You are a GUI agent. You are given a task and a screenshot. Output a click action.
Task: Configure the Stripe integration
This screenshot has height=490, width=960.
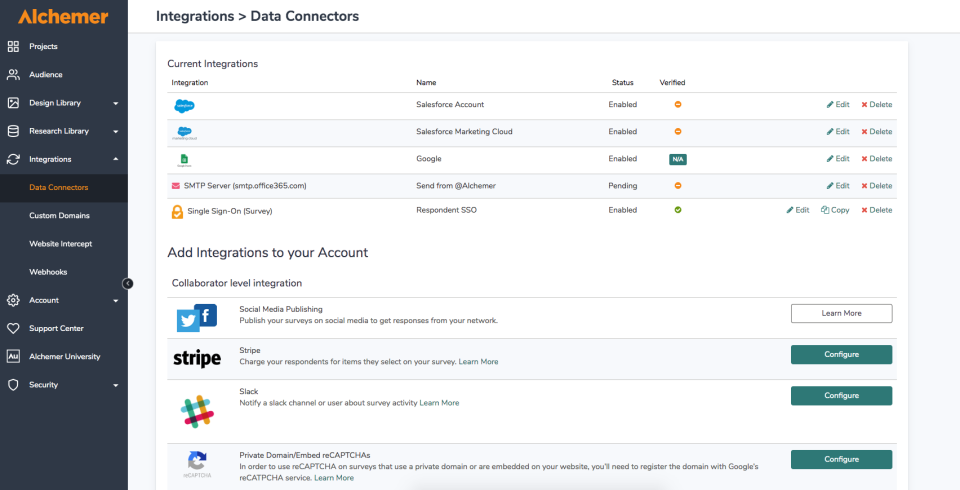(841, 354)
